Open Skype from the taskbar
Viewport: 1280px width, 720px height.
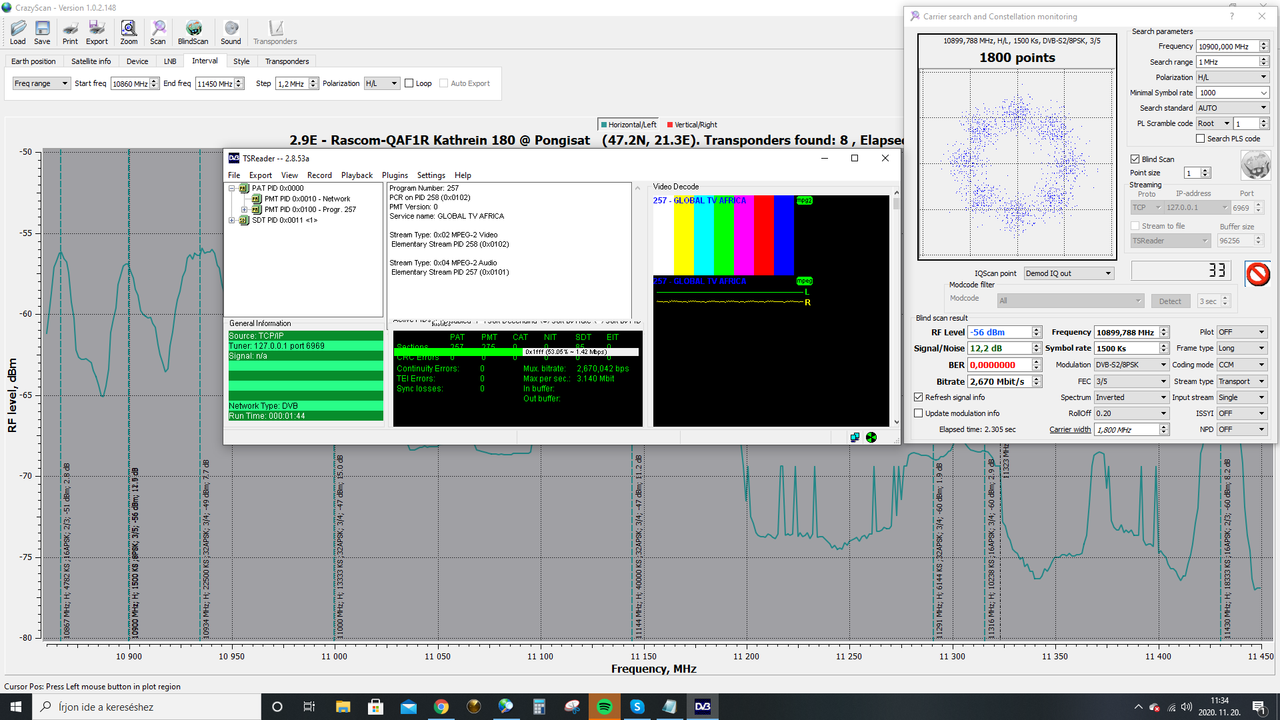click(637, 706)
